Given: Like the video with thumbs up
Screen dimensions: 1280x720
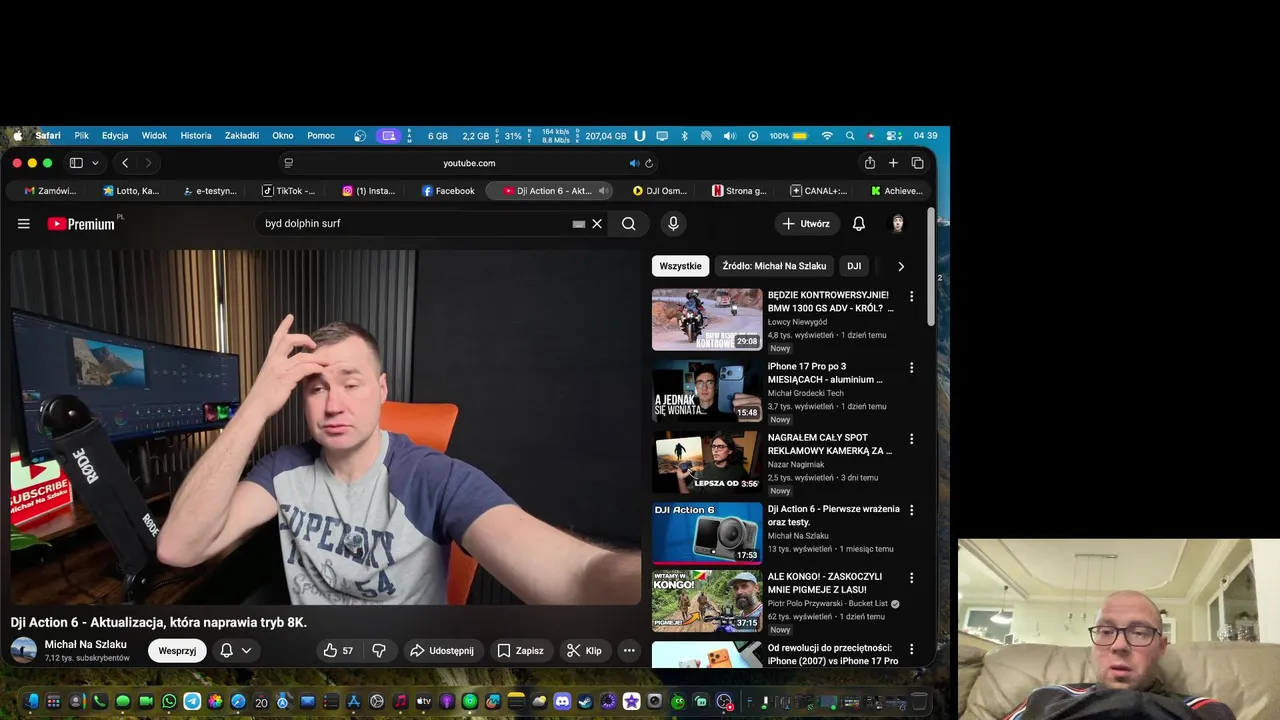Looking at the screenshot, I should pos(338,651).
